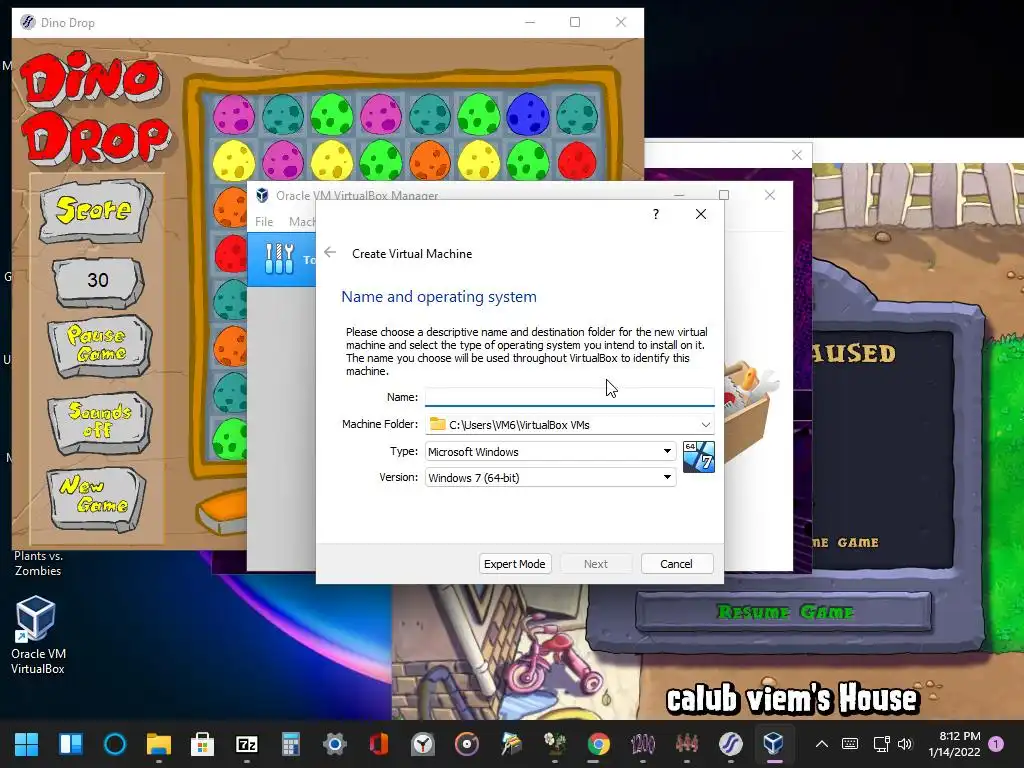
Task: Close the Create Virtual Machine dialog
Action: click(701, 214)
